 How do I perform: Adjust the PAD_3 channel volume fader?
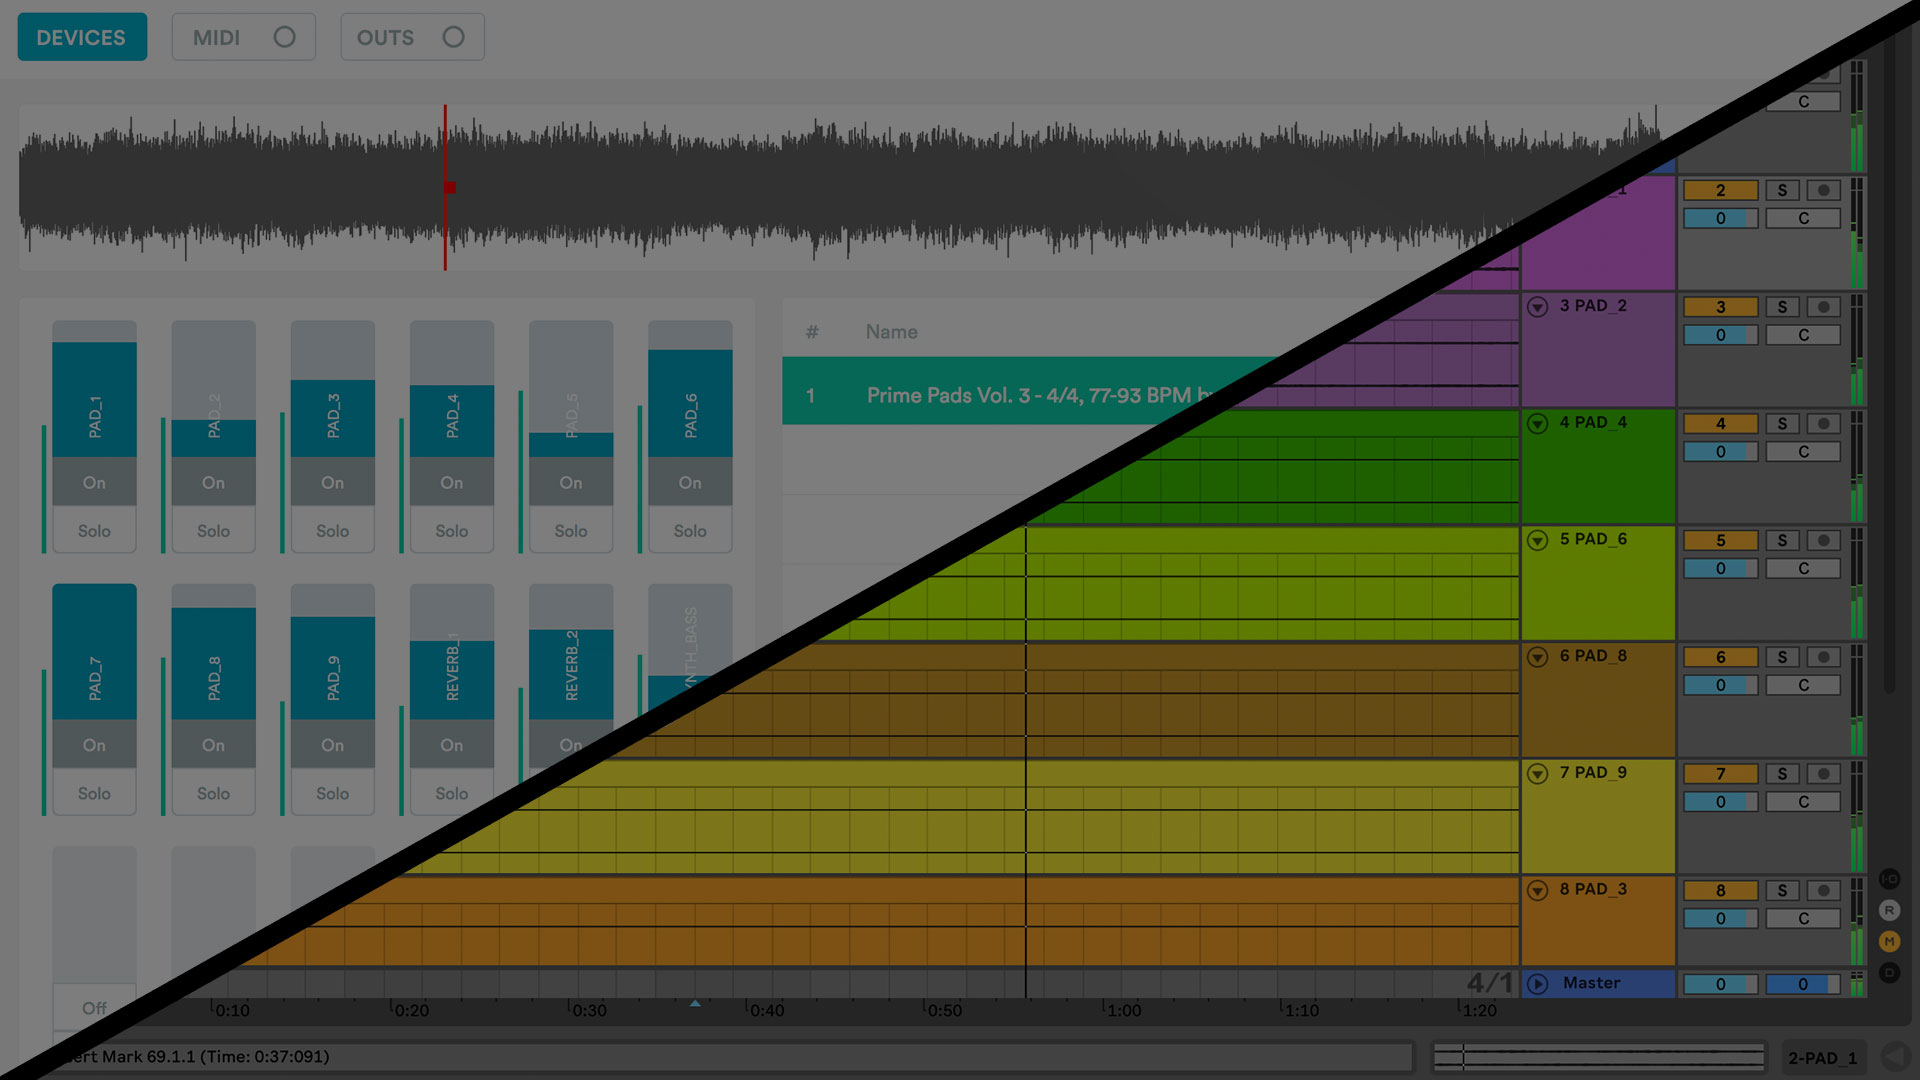tap(333, 389)
